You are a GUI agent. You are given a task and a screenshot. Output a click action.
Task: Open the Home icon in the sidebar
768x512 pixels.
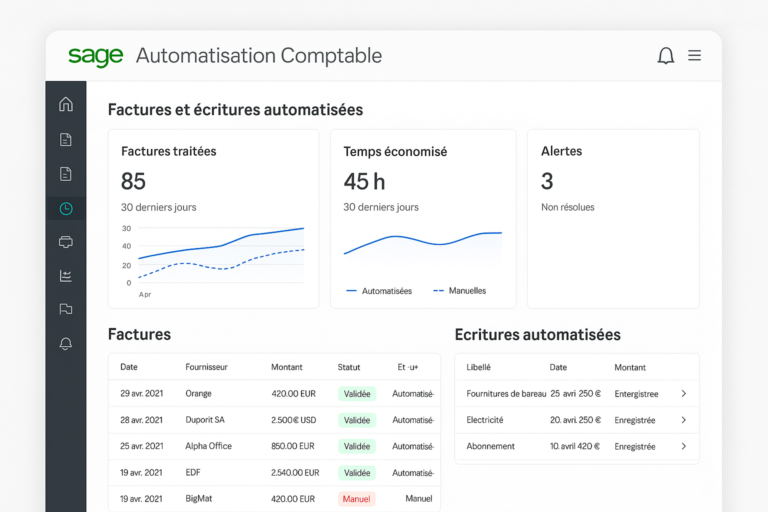pyautogui.click(x=66, y=104)
